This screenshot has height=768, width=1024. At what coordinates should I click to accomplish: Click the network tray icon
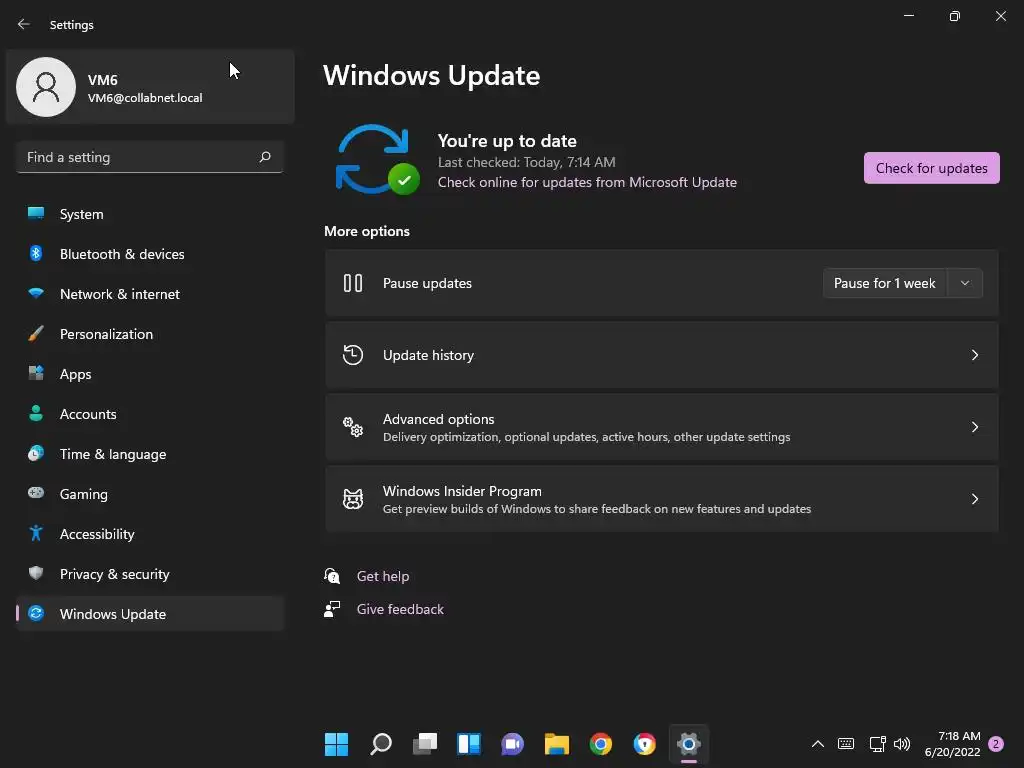877,744
